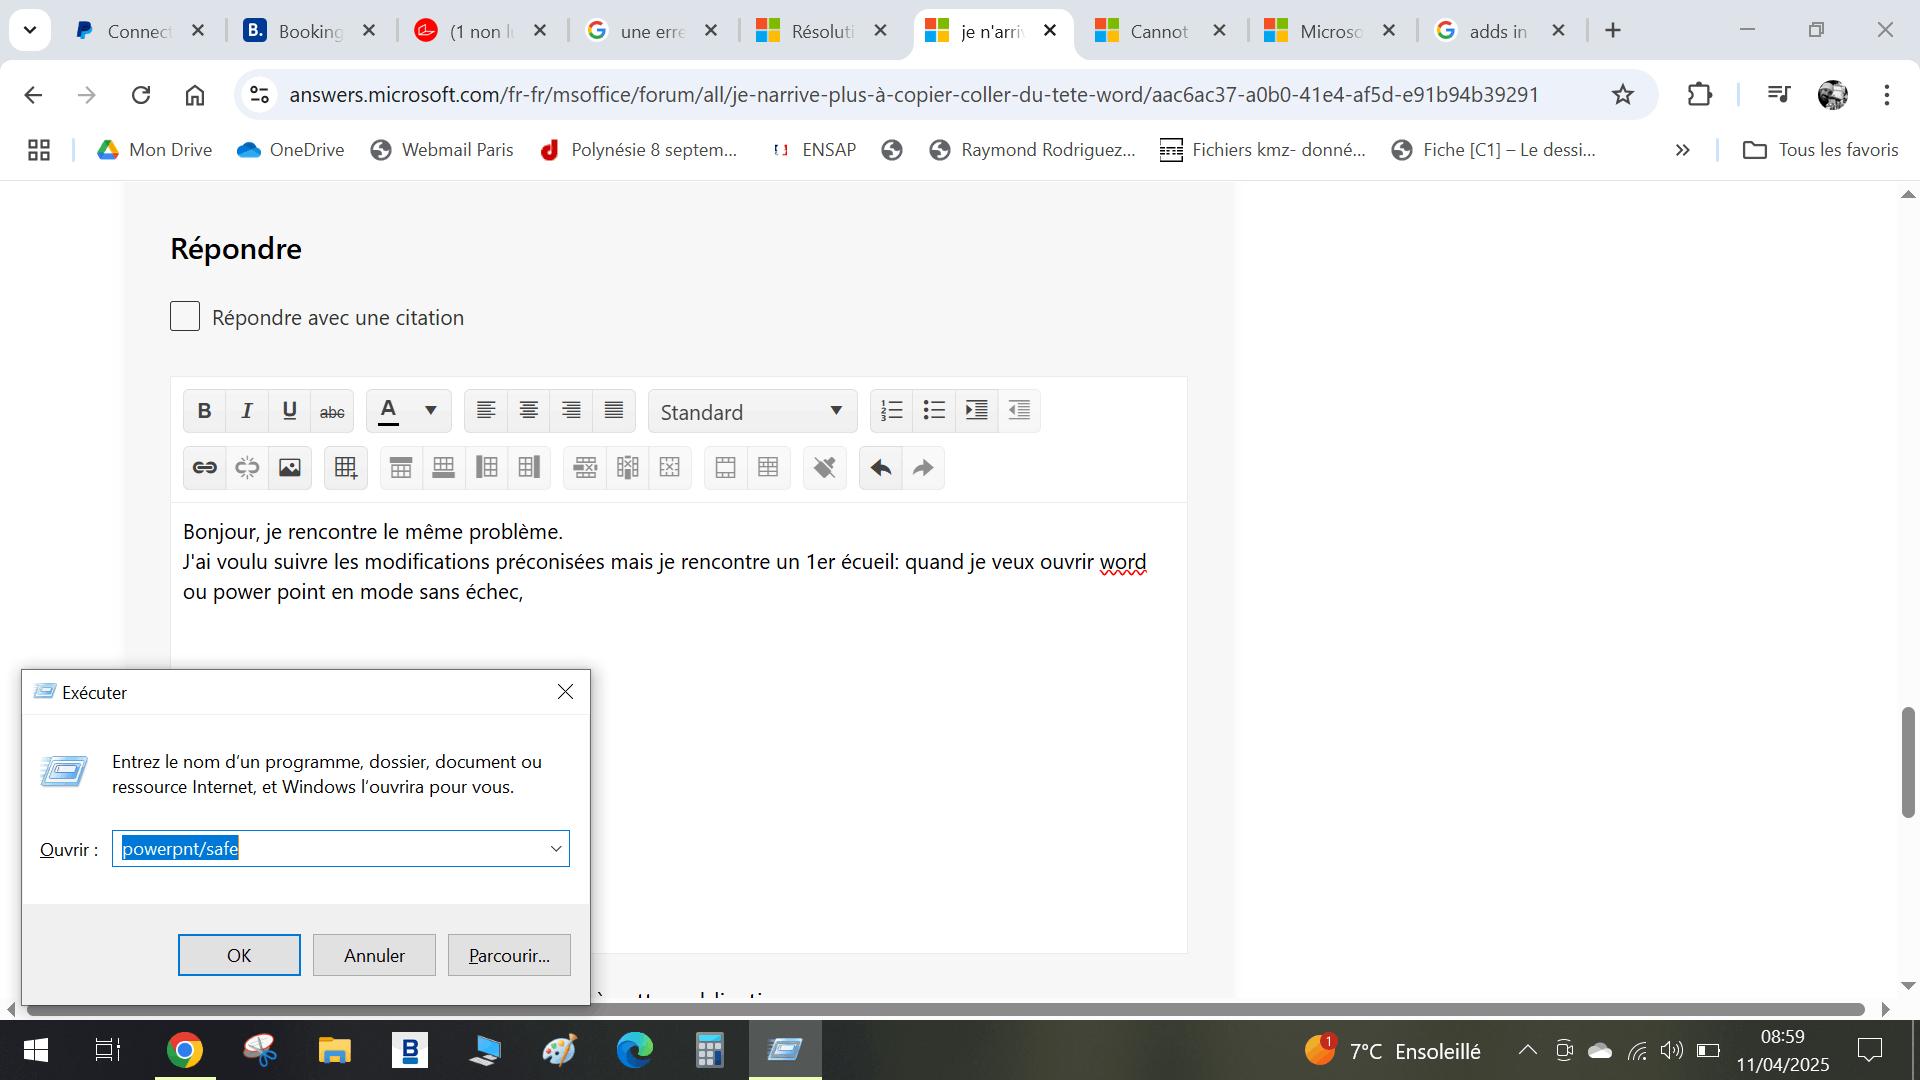
Task: Undo the last edit in reply editor
Action: (881, 468)
